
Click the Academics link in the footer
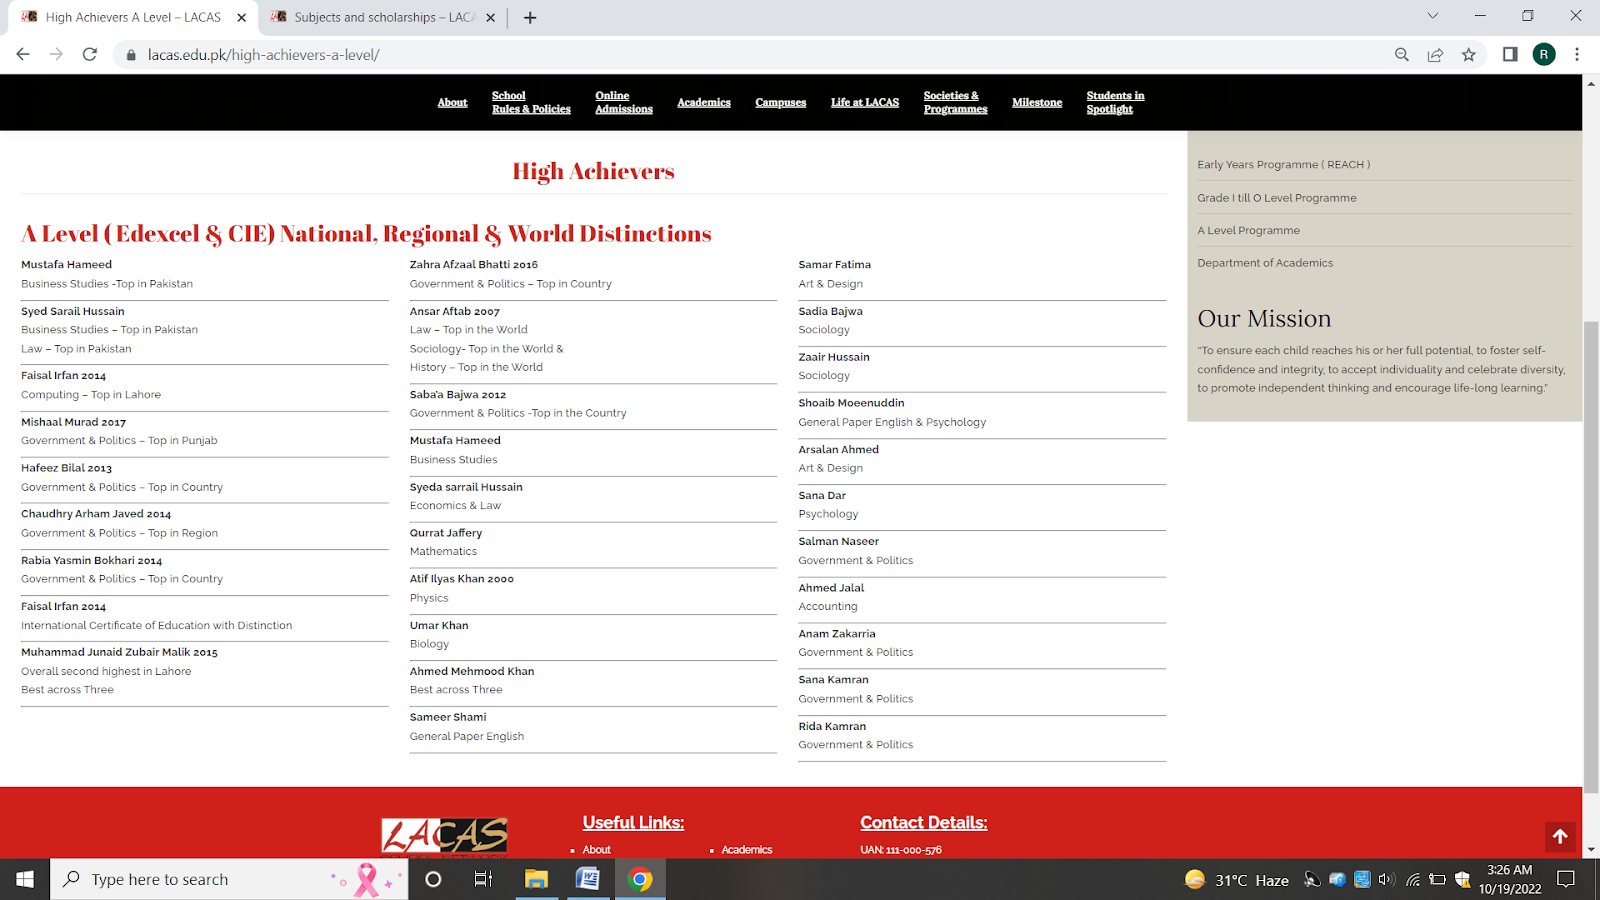[747, 850]
